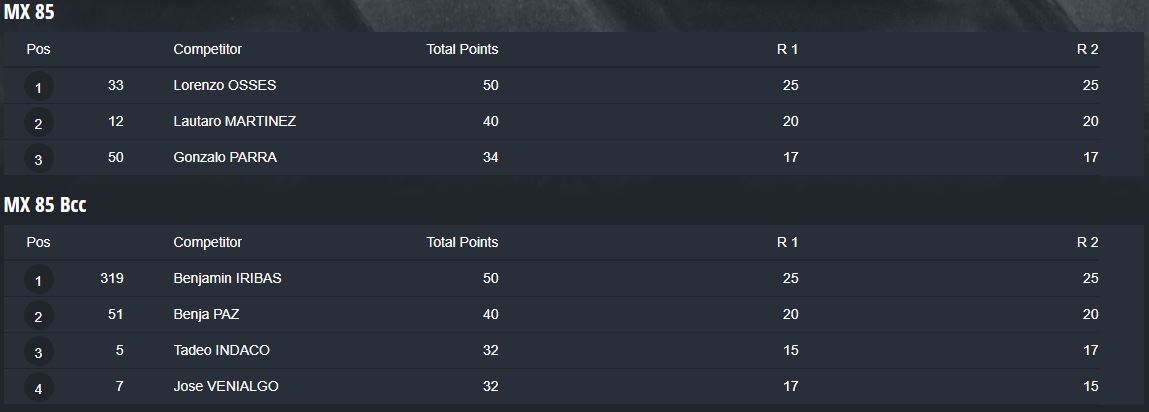Screen dimensions: 1149x412
Task: Click Total Points header in MX 85 Bcc table
Action: pos(462,242)
